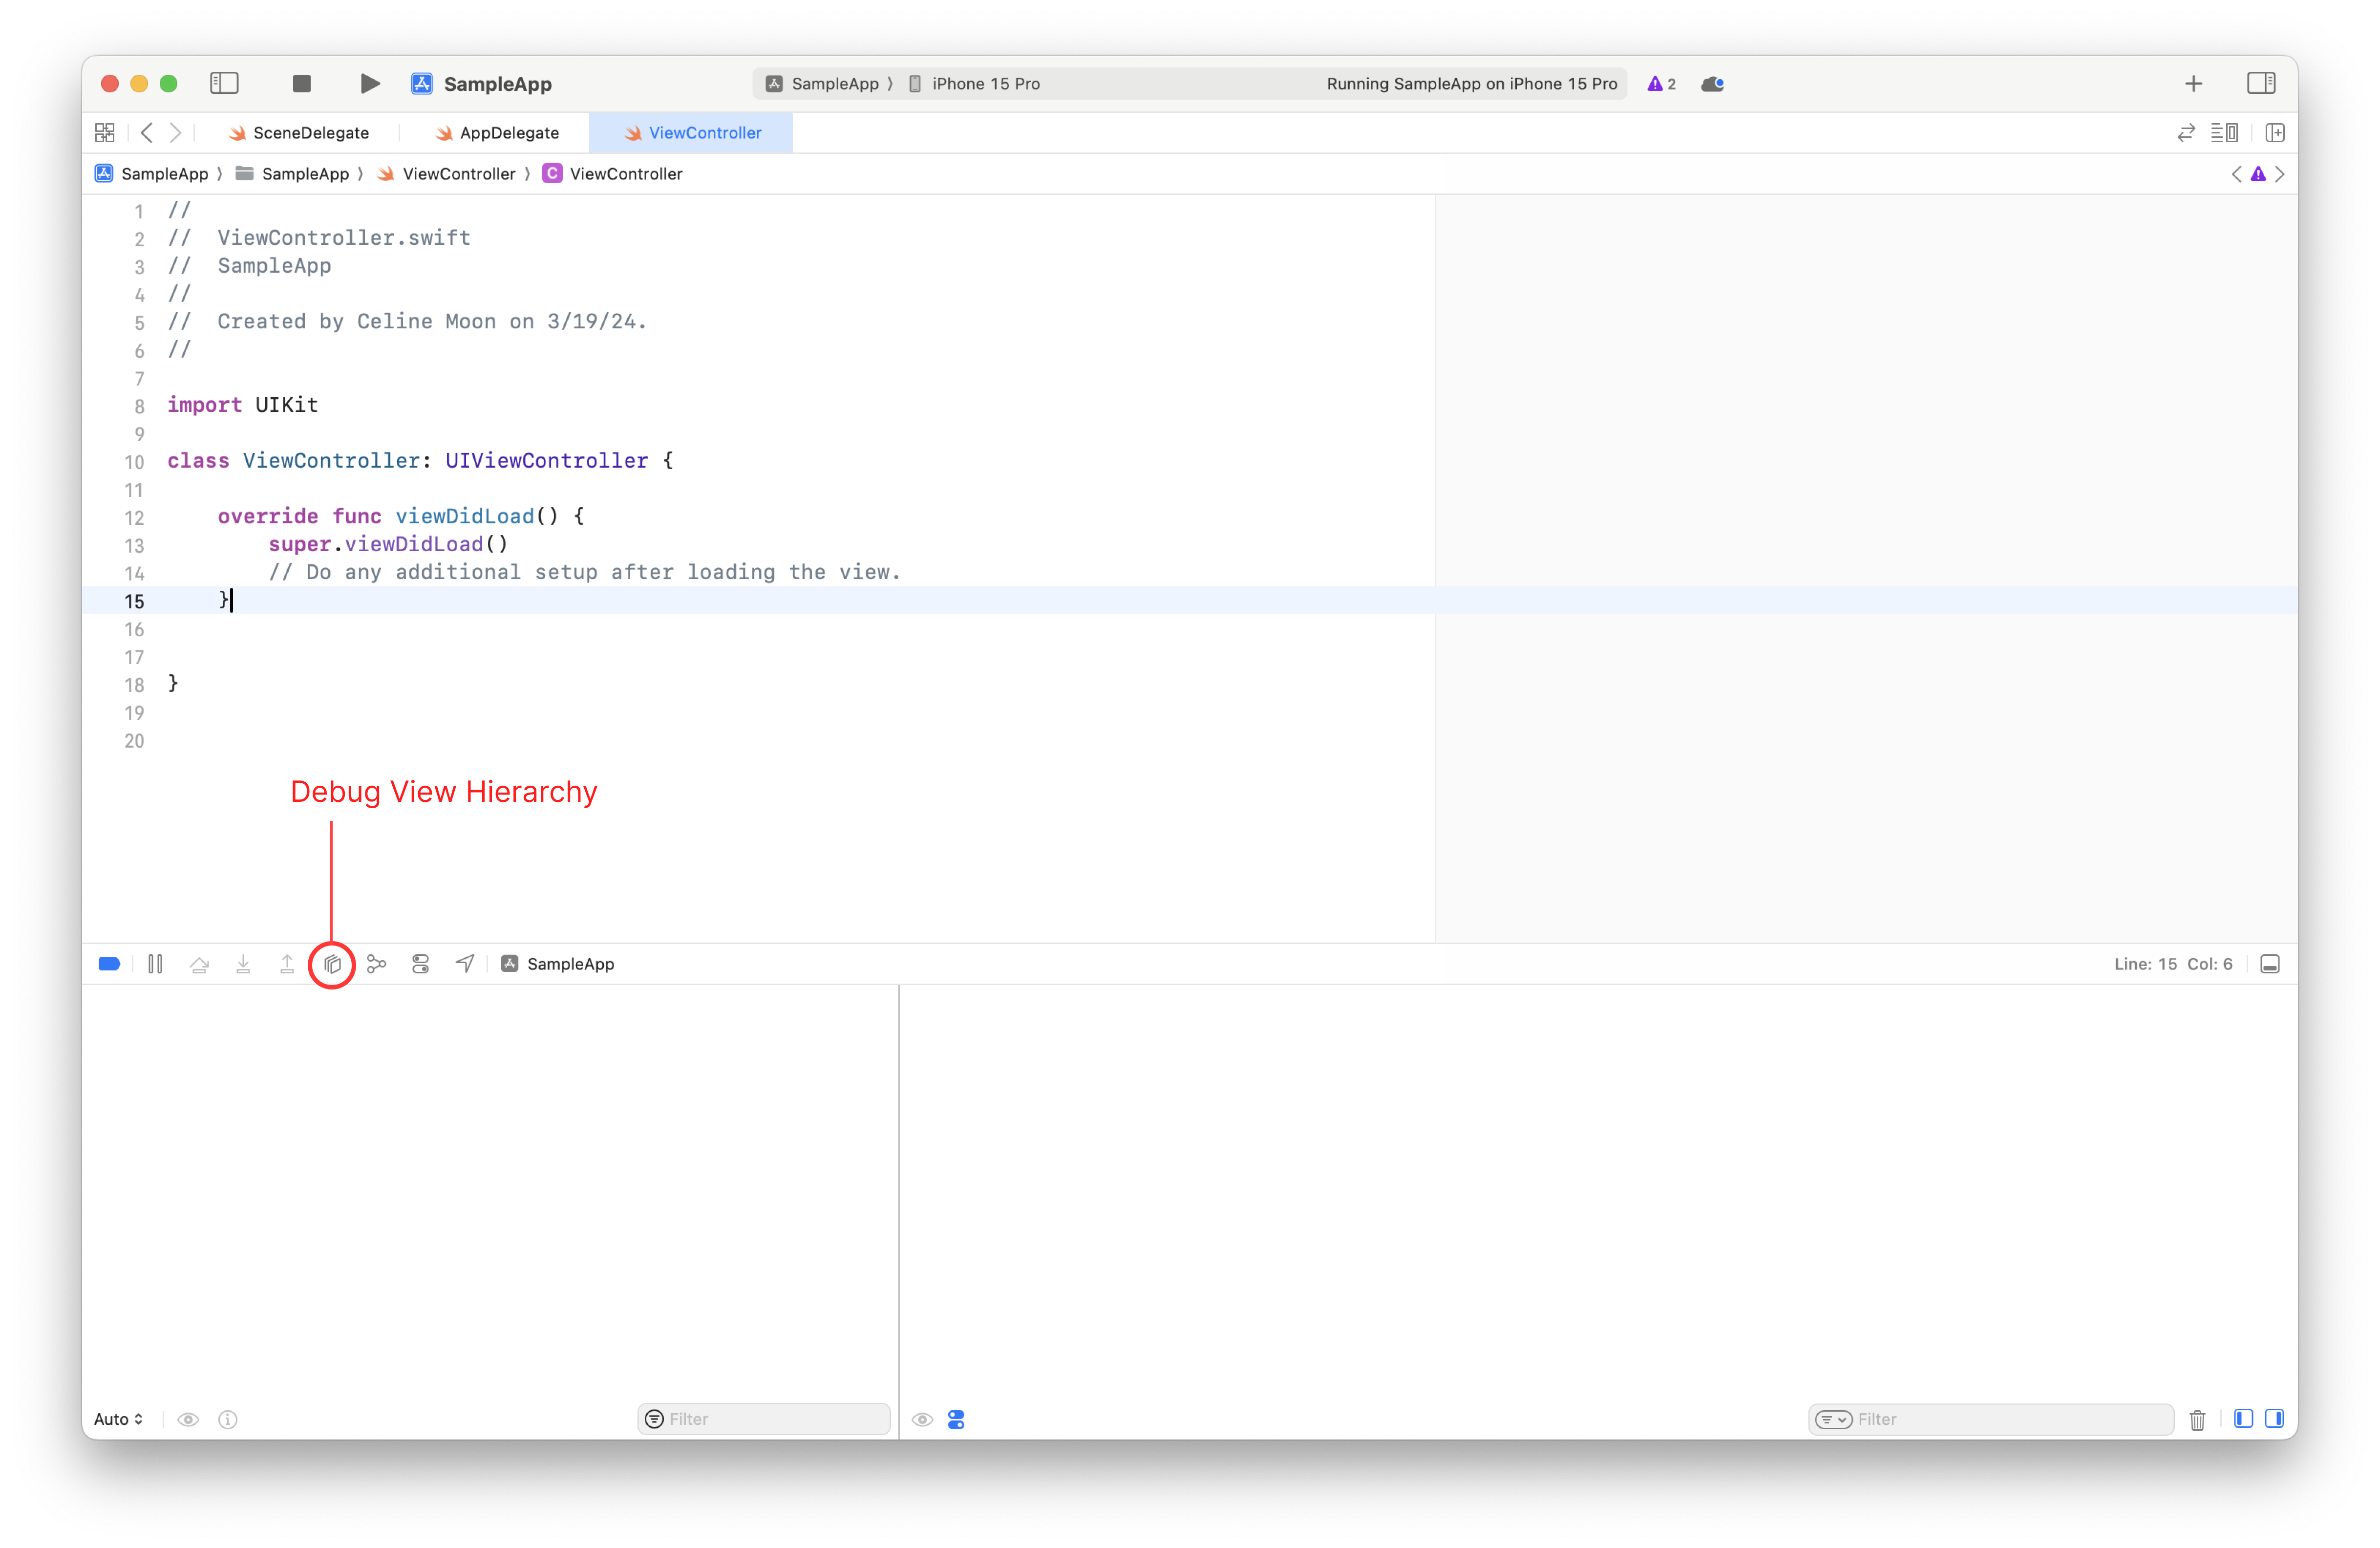Click SampleApp folder in the jump bar
Viewport: 2380px width, 1548px height.
[x=292, y=174]
